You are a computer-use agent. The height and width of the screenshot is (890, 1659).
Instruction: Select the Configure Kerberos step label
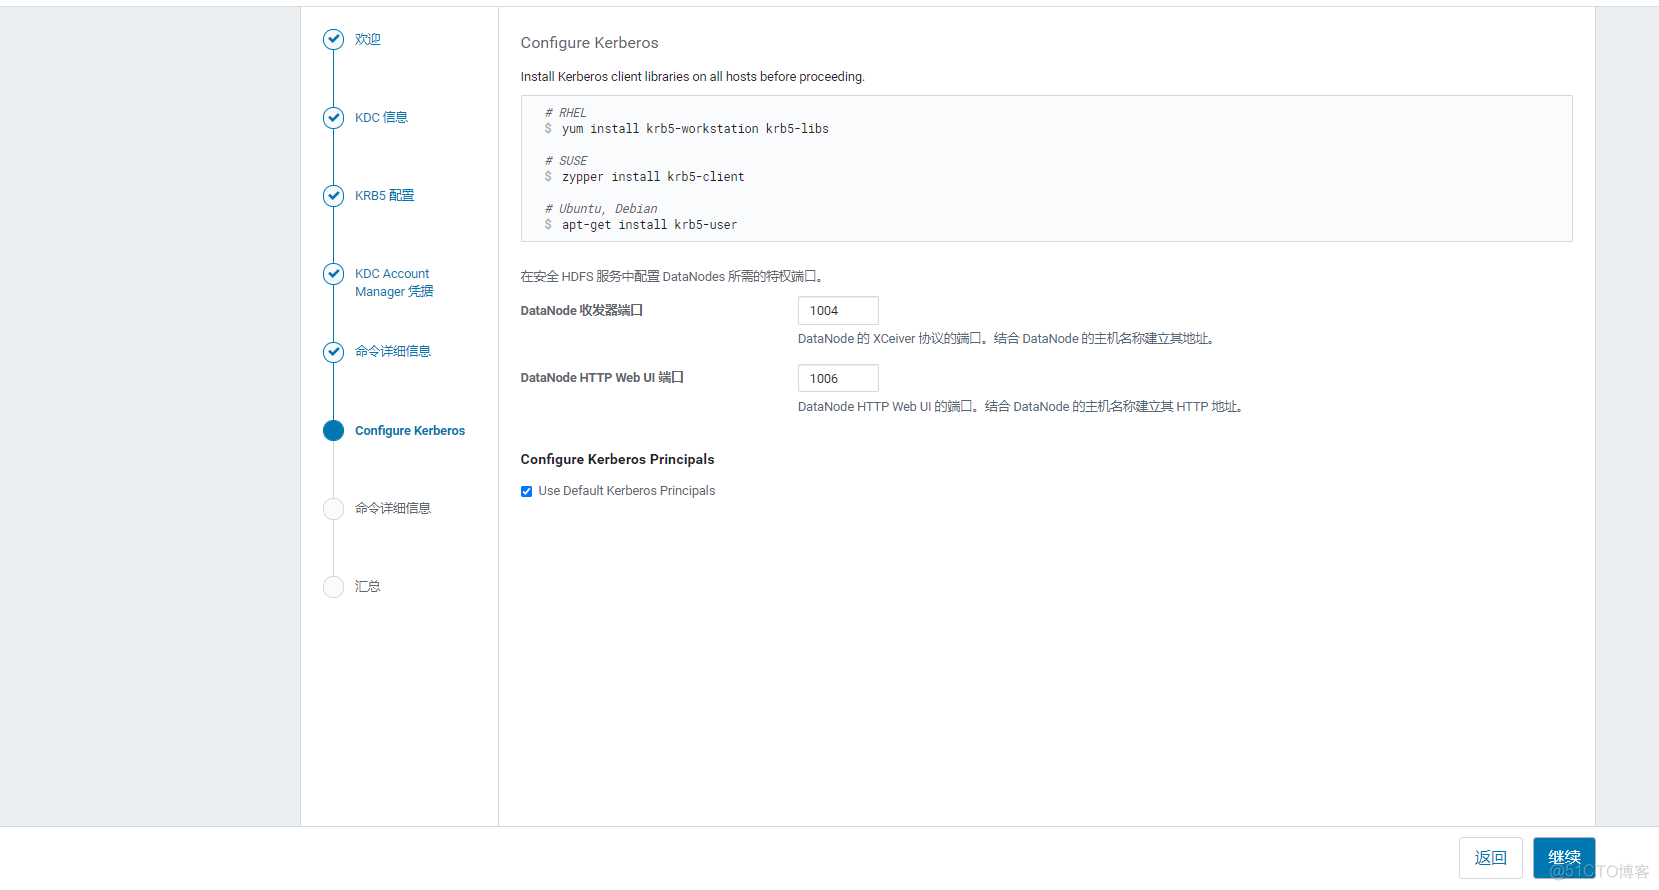(x=410, y=430)
